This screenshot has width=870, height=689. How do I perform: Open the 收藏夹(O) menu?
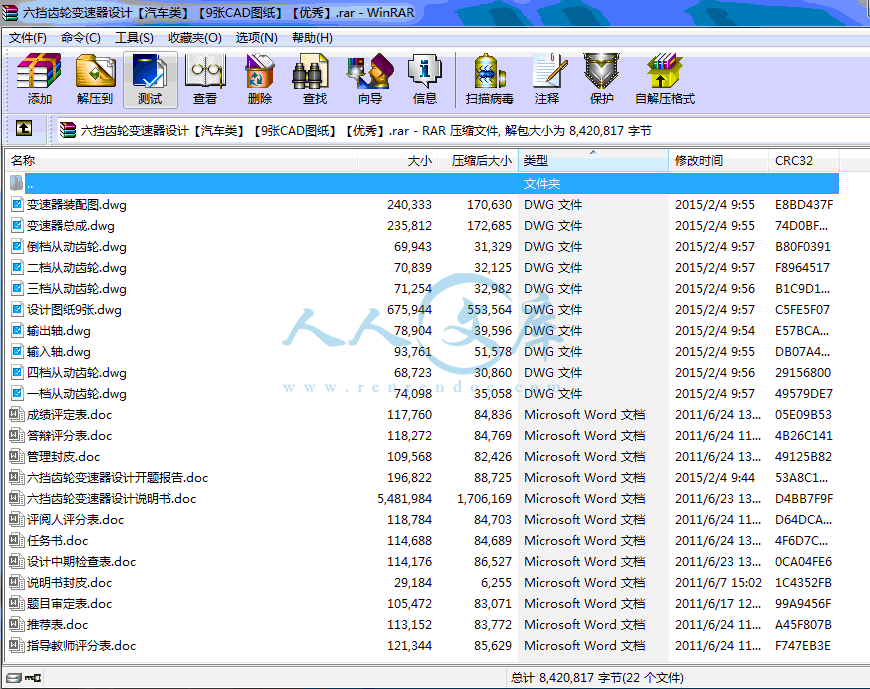tap(195, 38)
